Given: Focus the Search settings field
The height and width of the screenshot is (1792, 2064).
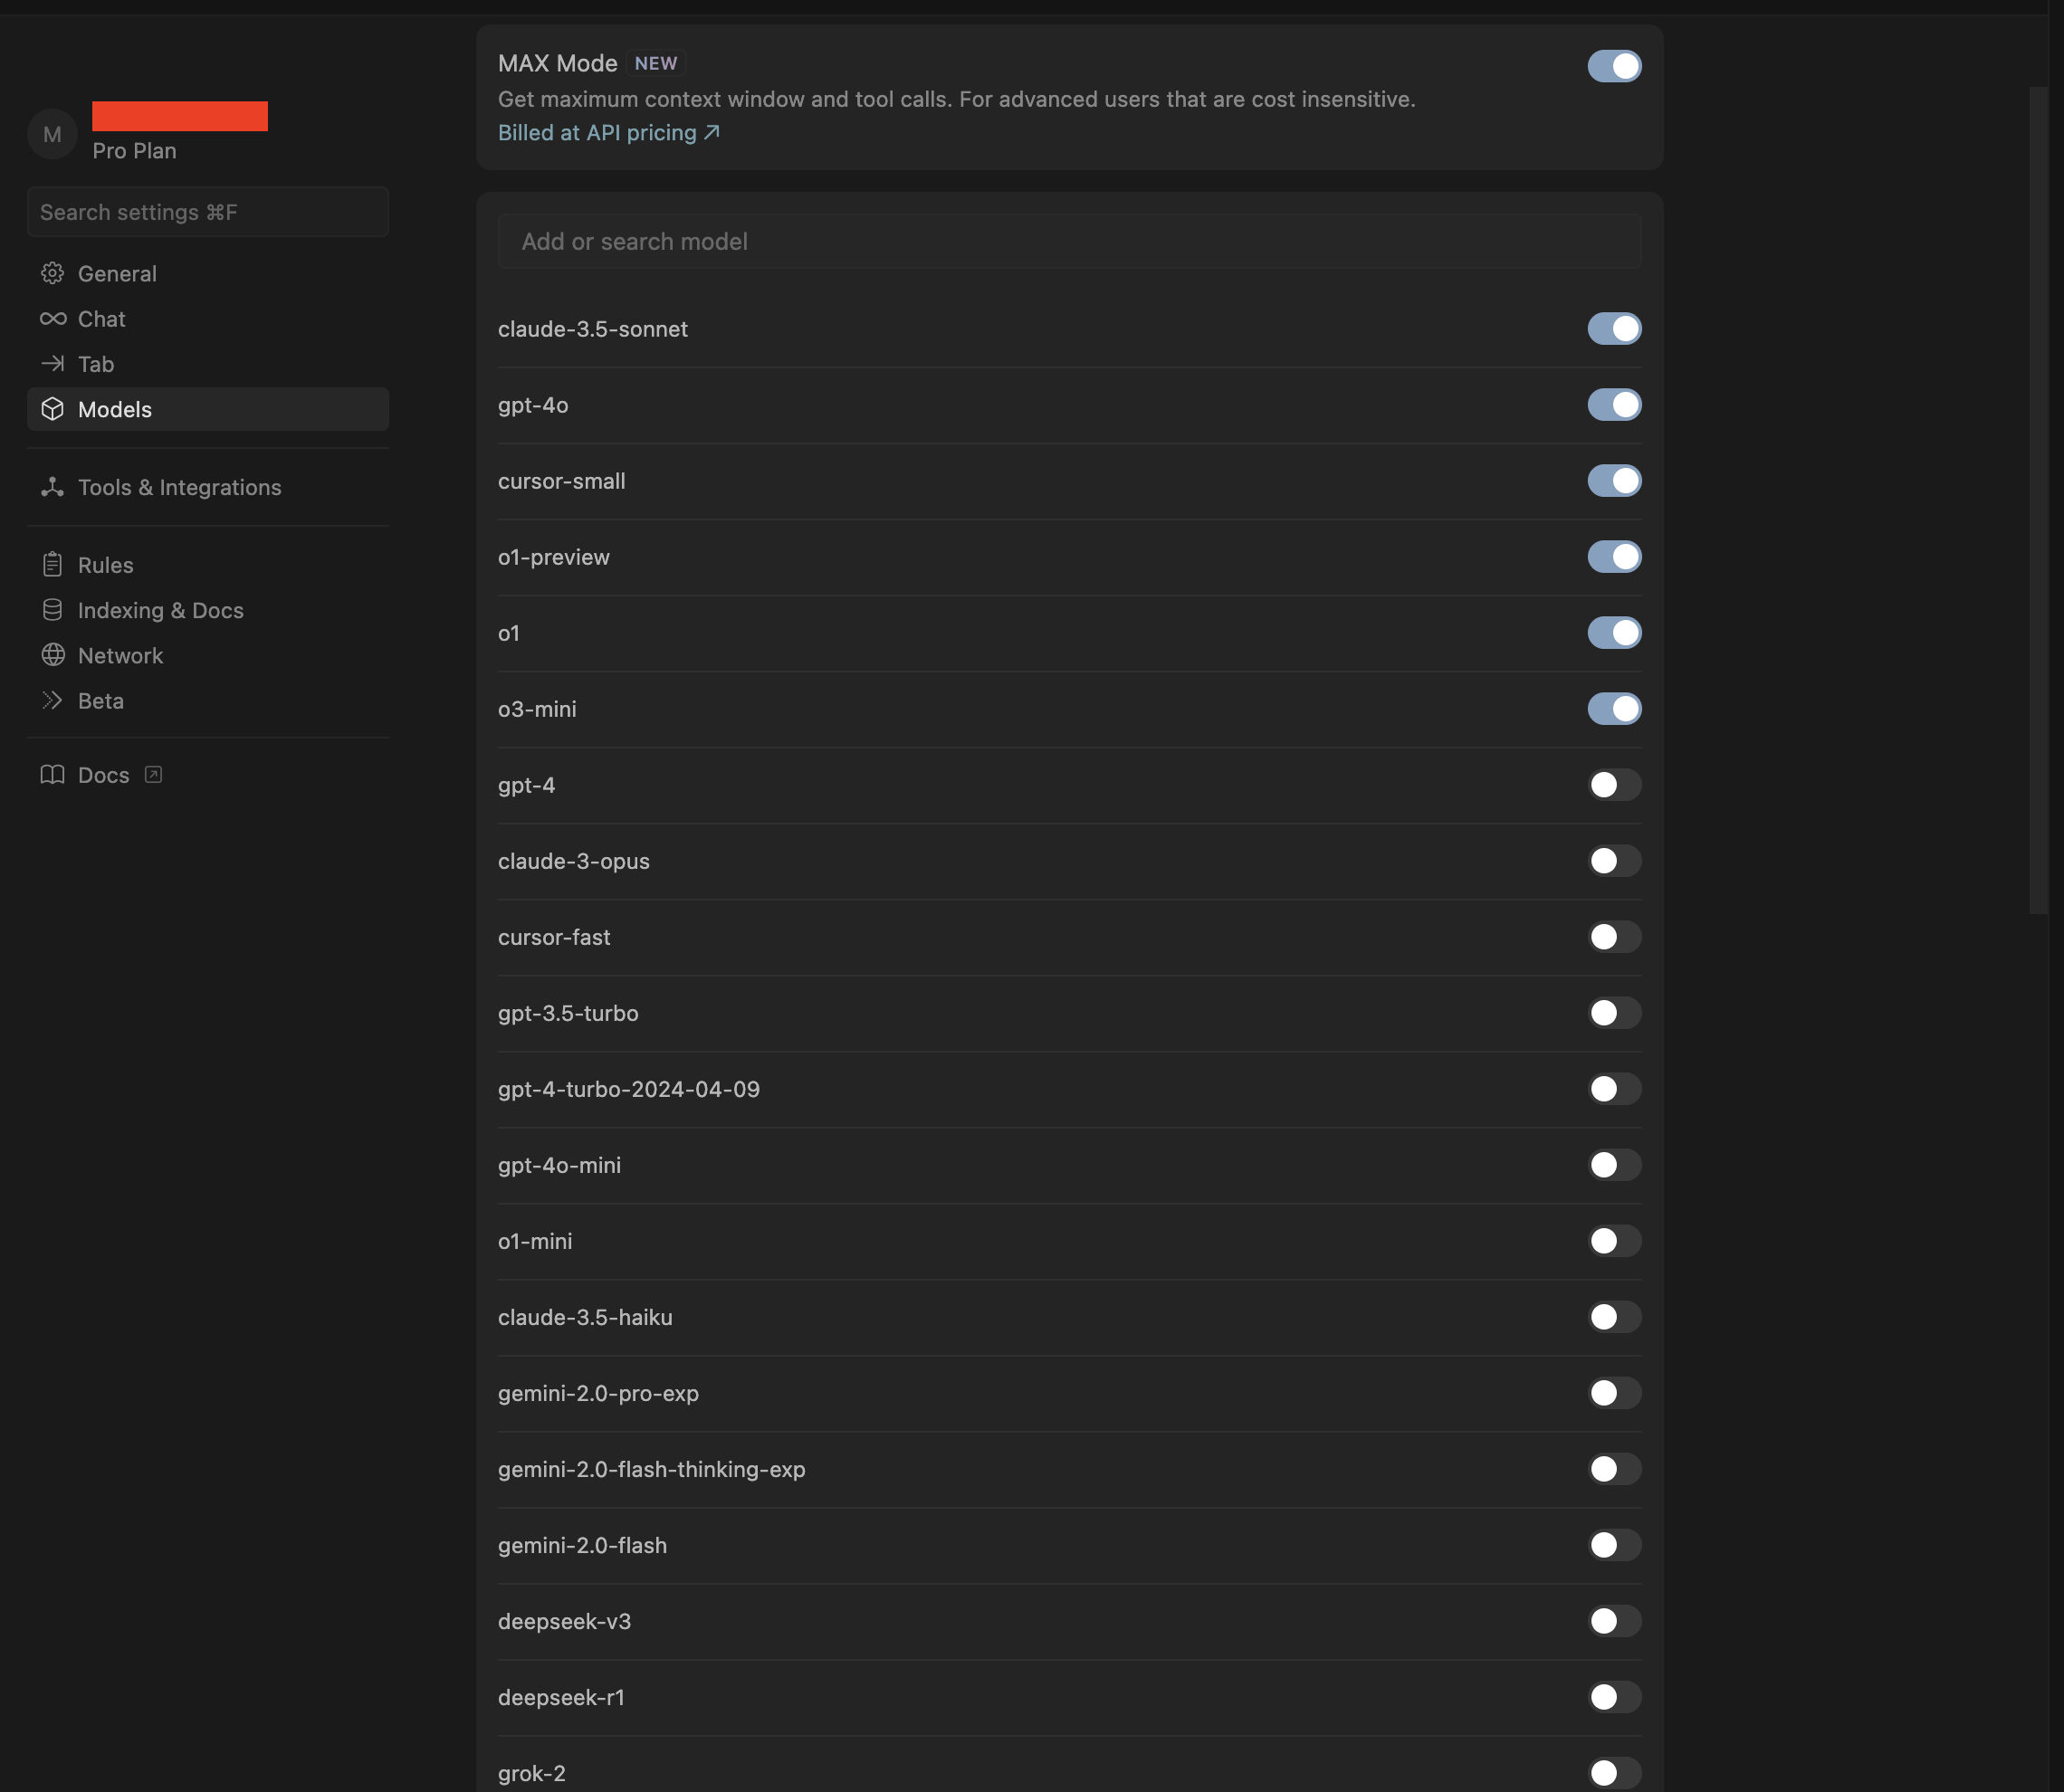Looking at the screenshot, I should (x=208, y=212).
